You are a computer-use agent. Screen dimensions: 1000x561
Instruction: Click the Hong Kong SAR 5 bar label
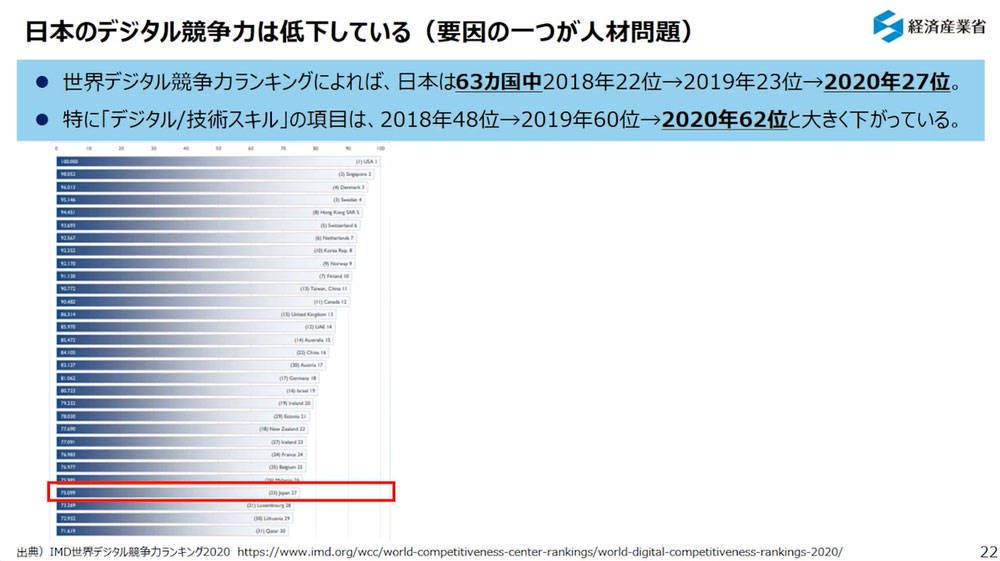336,212
